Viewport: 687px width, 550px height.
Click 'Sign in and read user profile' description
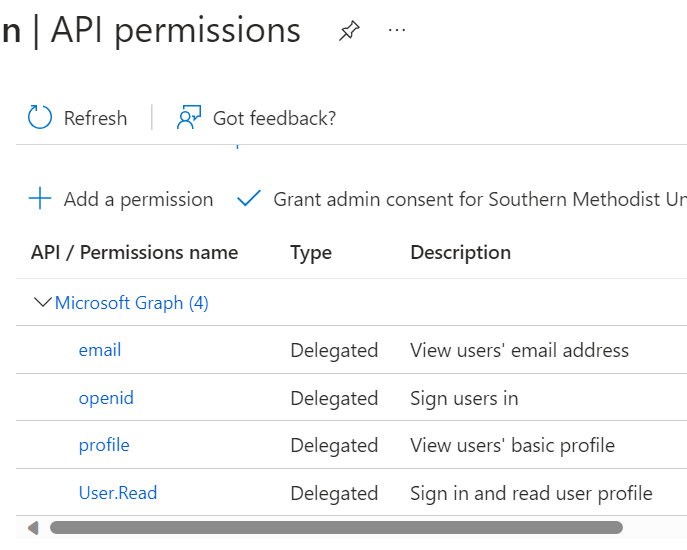coord(531,493)
